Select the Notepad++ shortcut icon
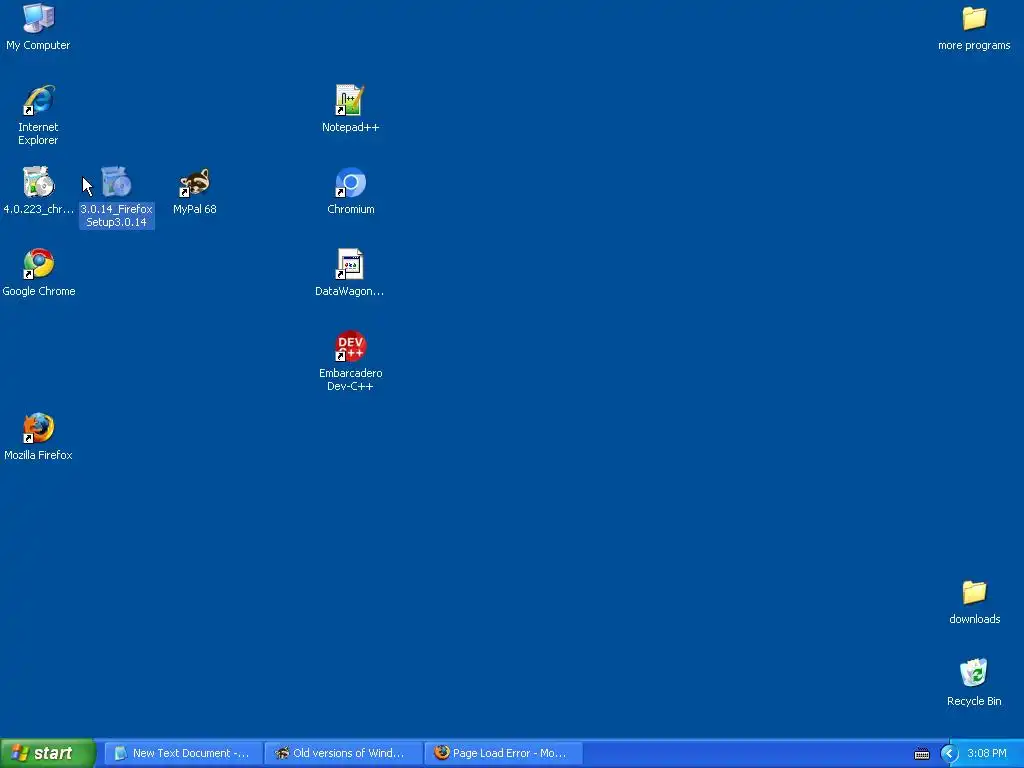 tap(350, 100)
